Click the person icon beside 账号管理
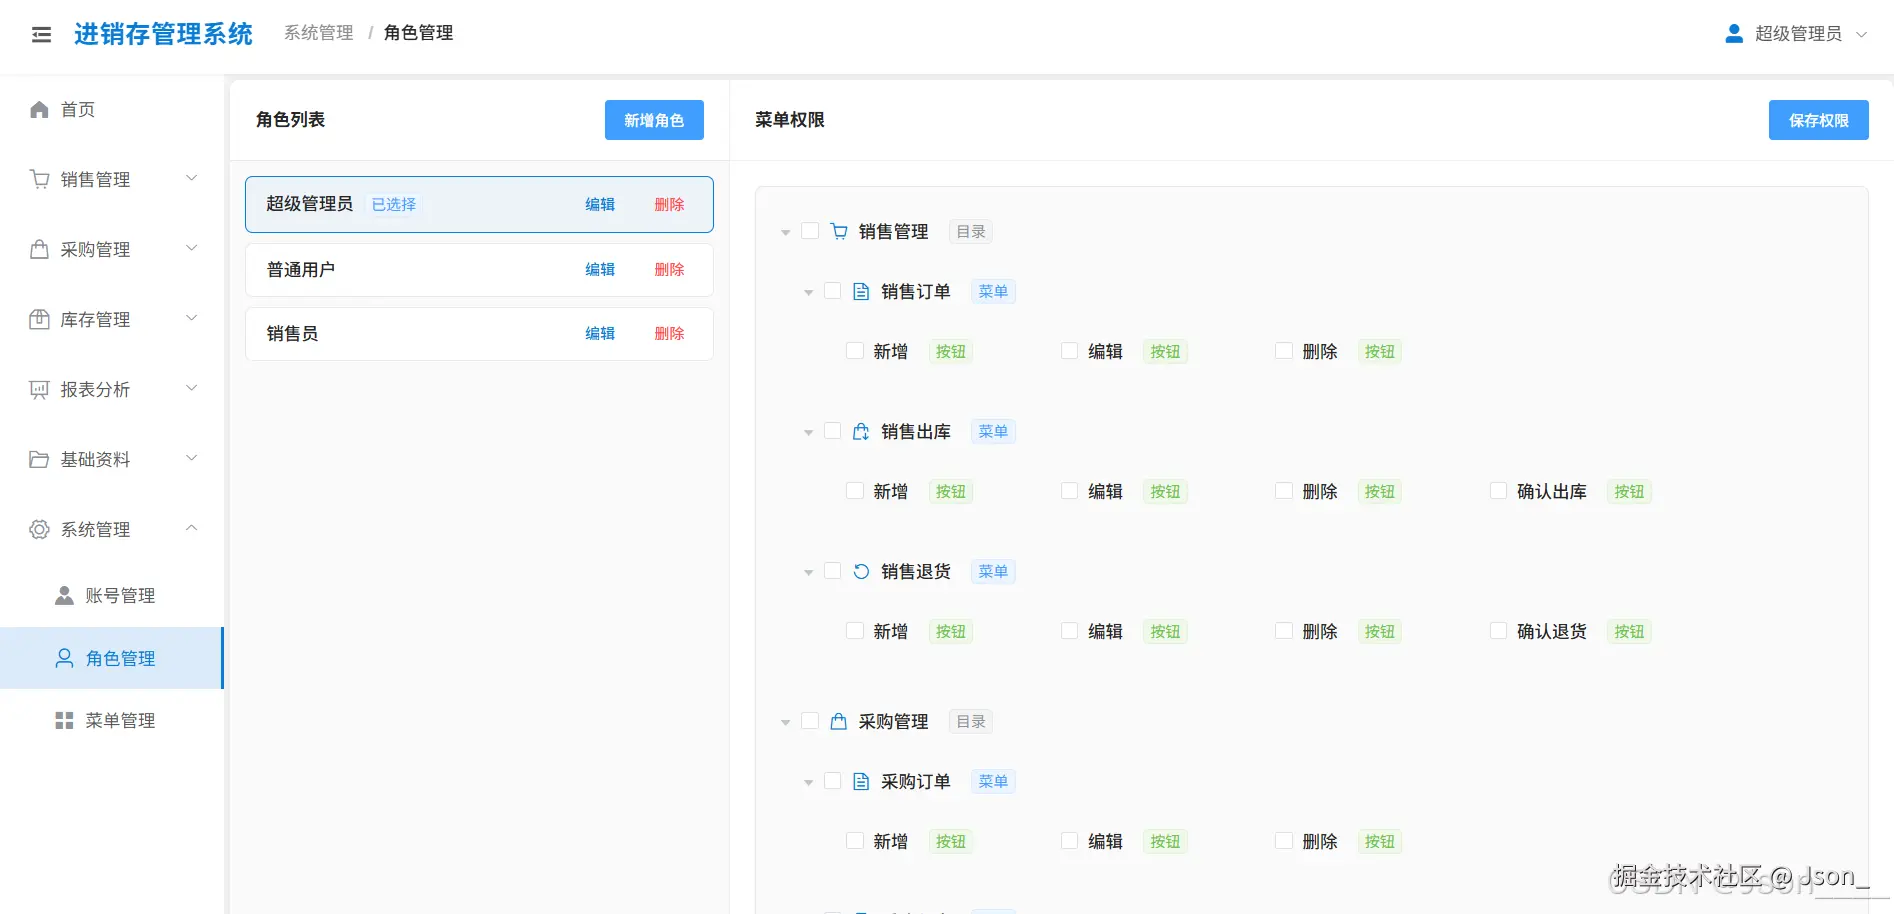This screenshot has height=914, width=1894. 64,595
